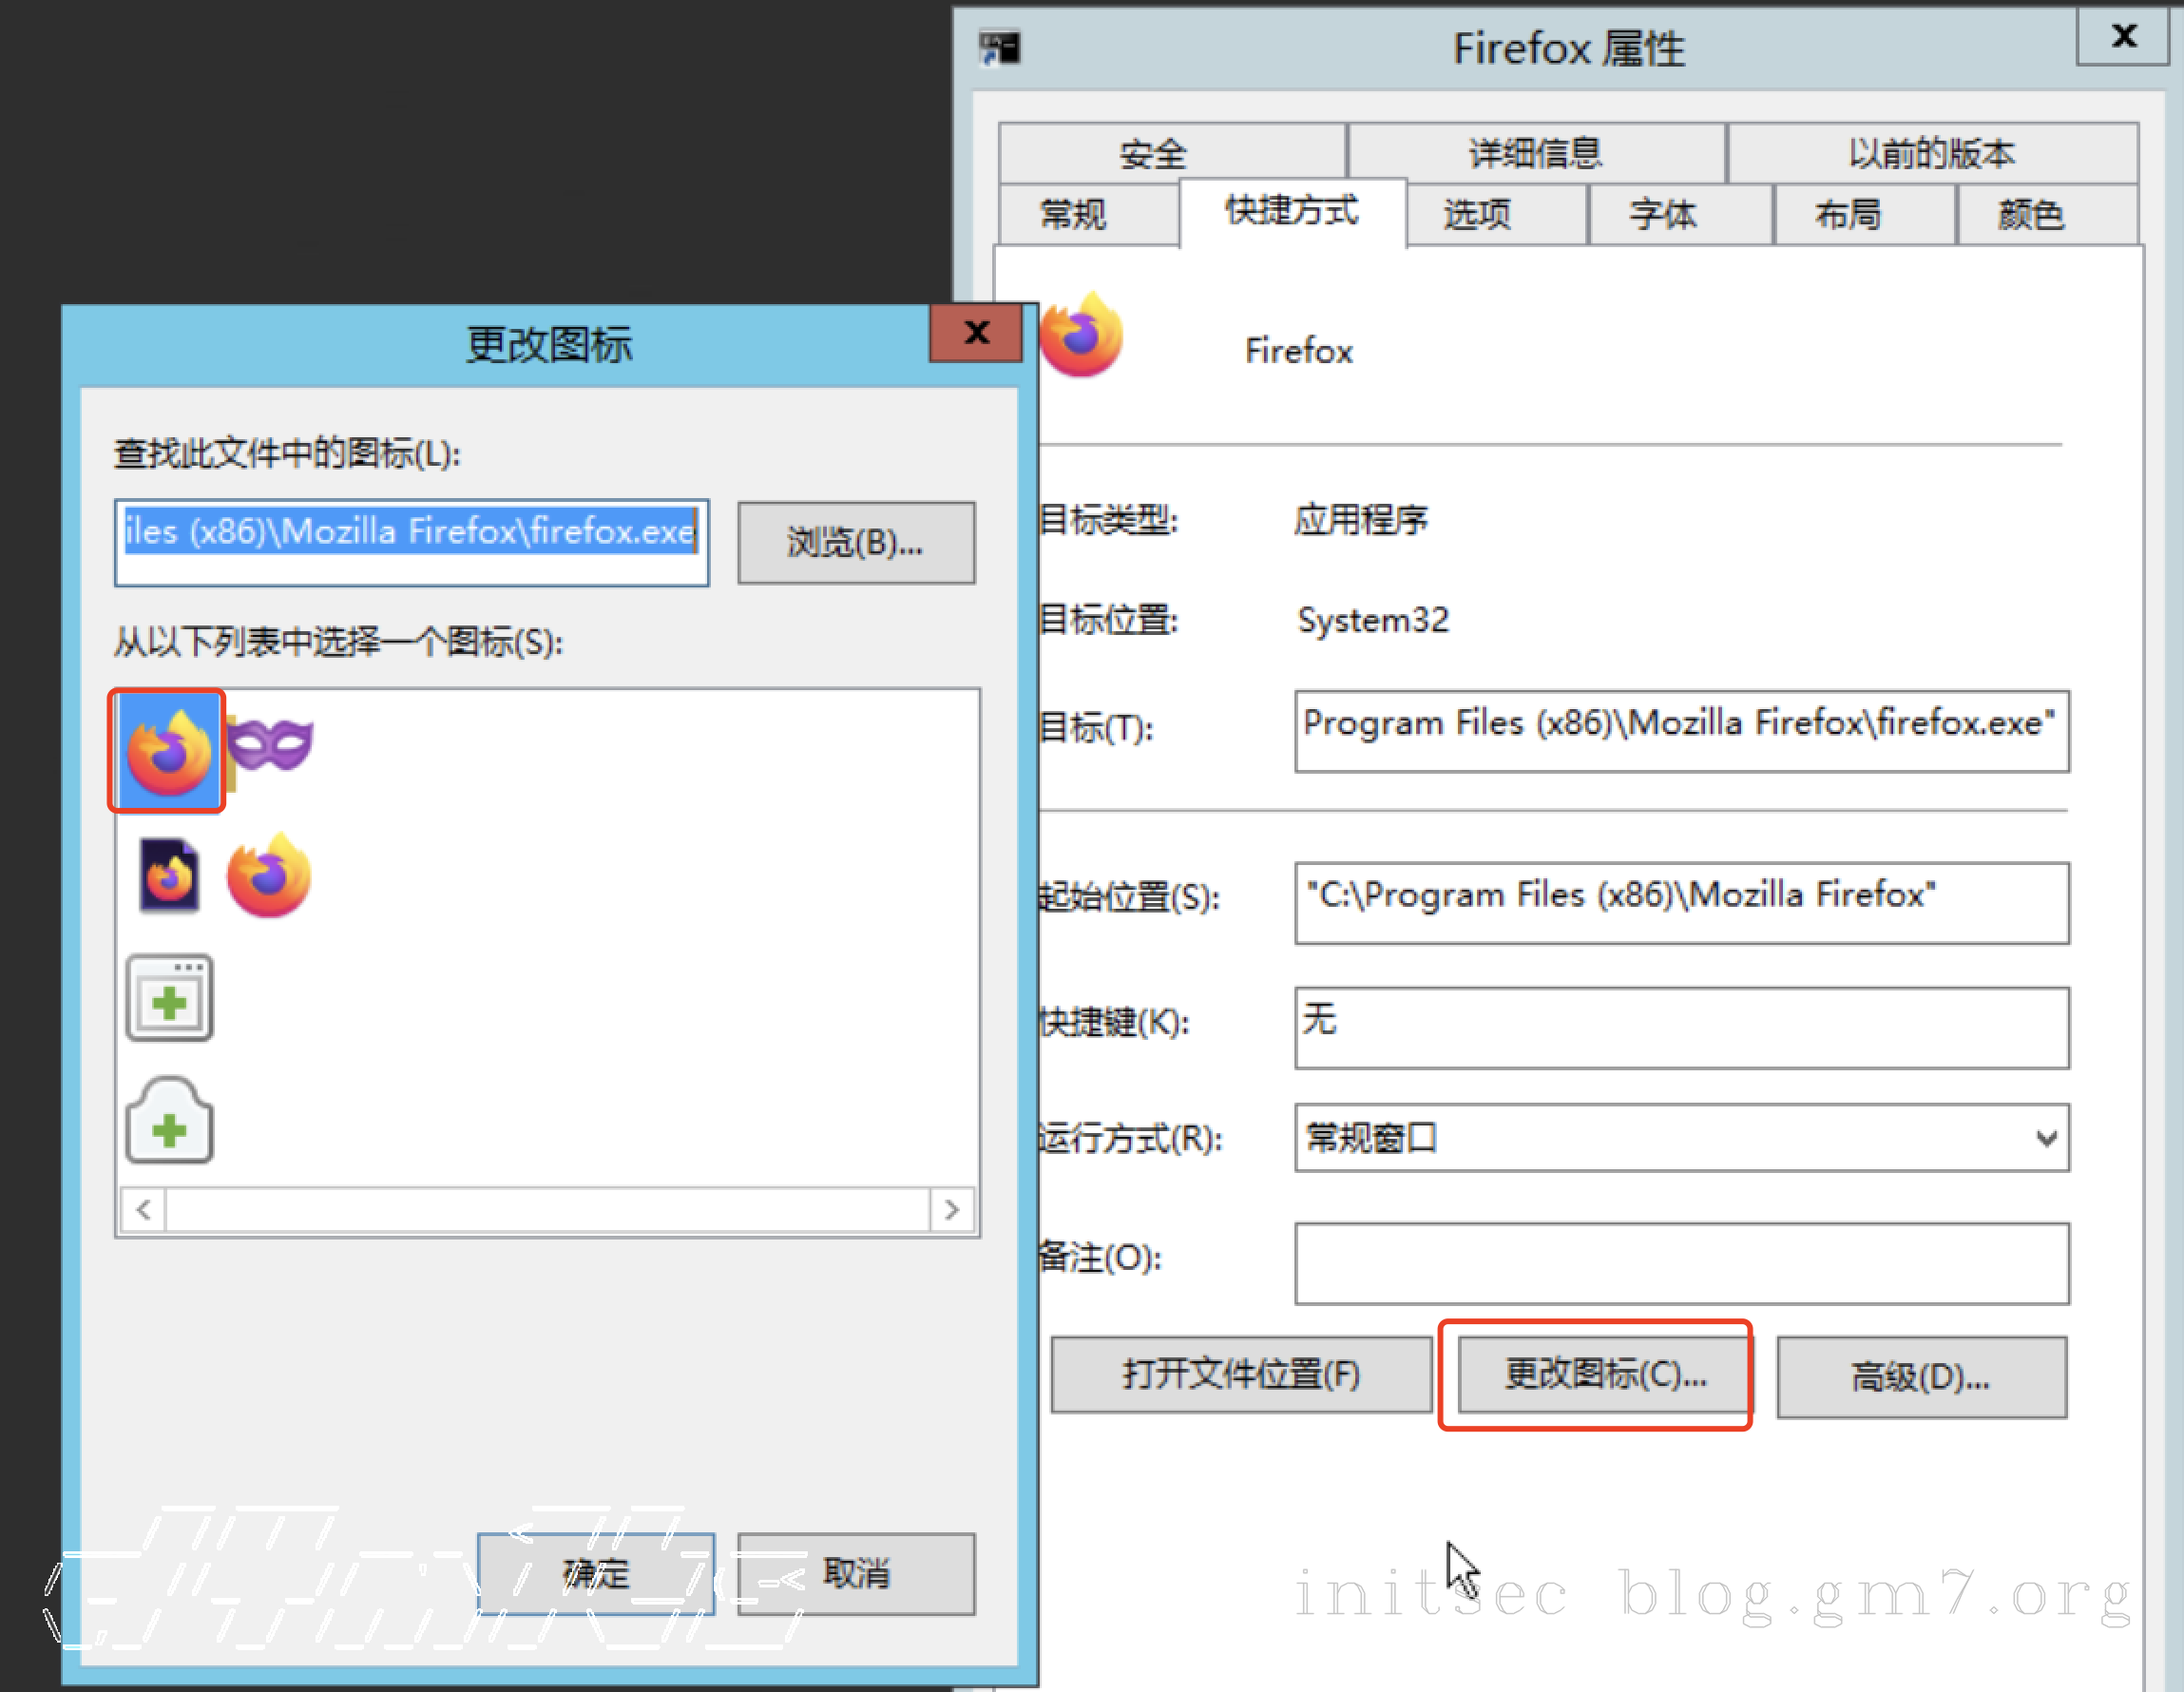
Task: Choose the purple private browsing mask icon
Action: tap(270, 745)
